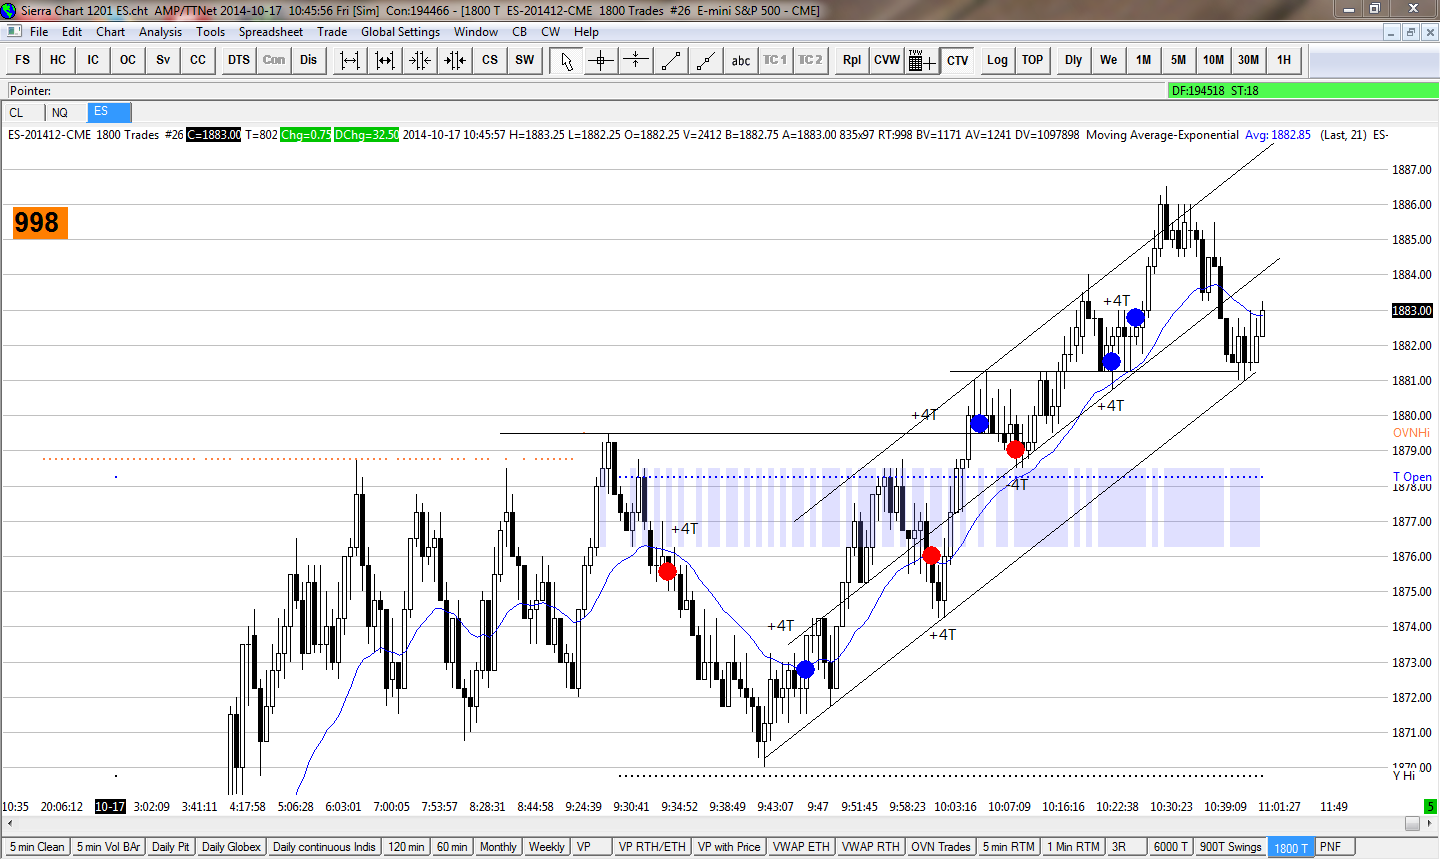Open the Trade menu
Screen dimensions: 1440x860
333,32
